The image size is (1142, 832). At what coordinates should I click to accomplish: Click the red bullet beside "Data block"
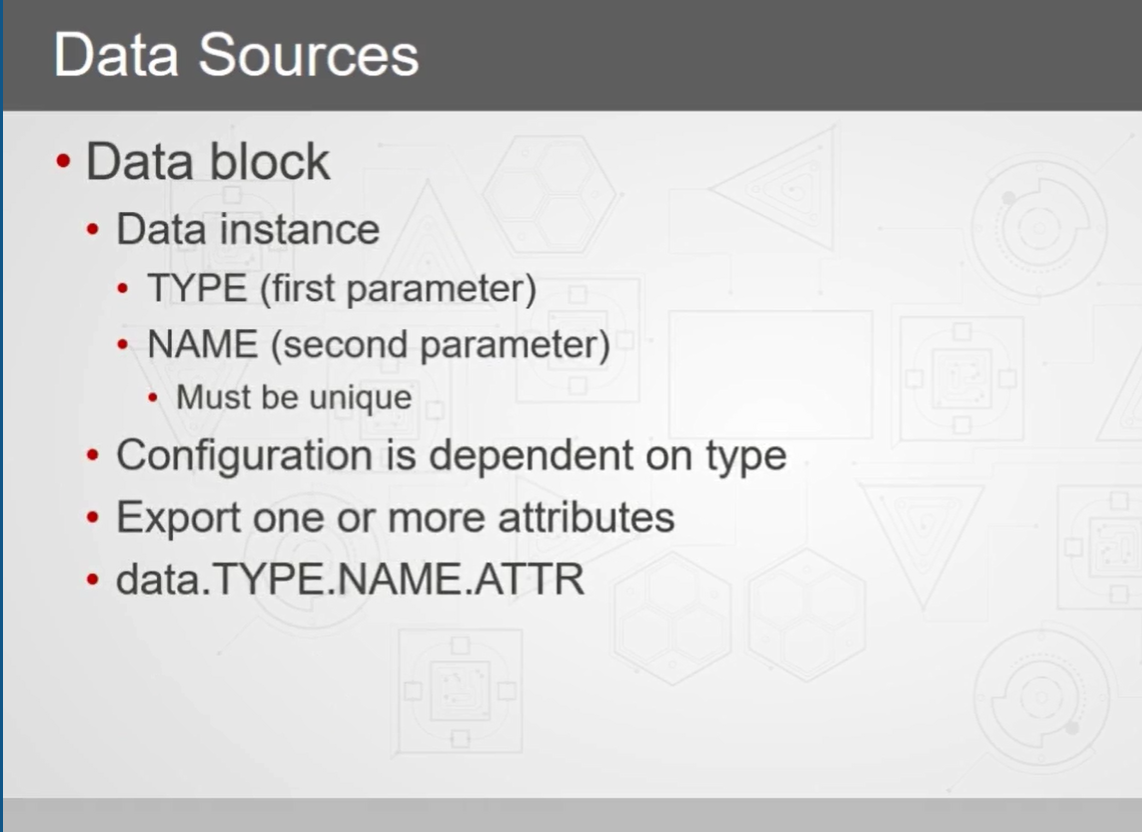pos(63,161)
